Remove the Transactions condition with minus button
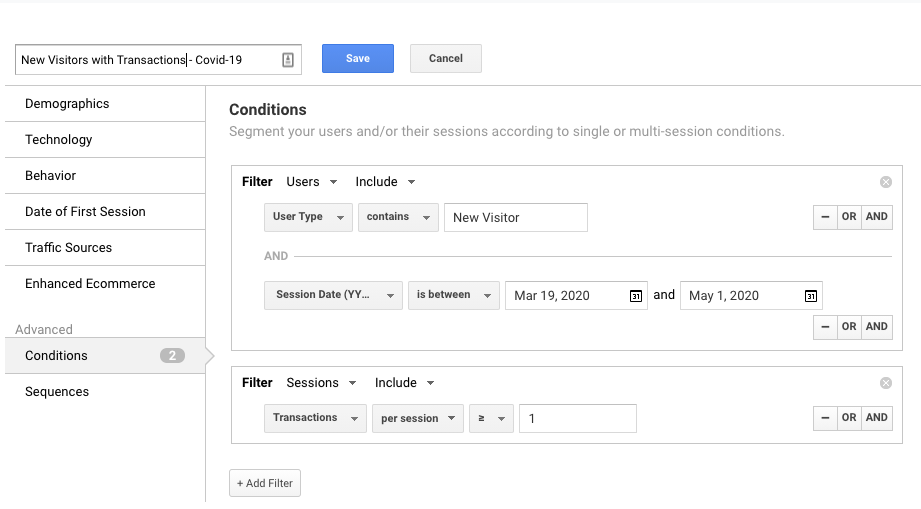 pyautogui.click(x=825, y=418)
